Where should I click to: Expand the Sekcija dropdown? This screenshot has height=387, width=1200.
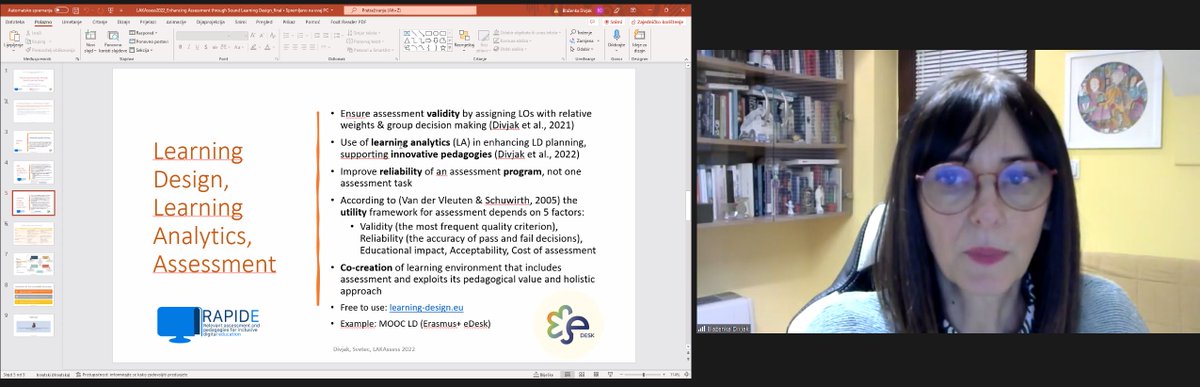click(141, 50)
